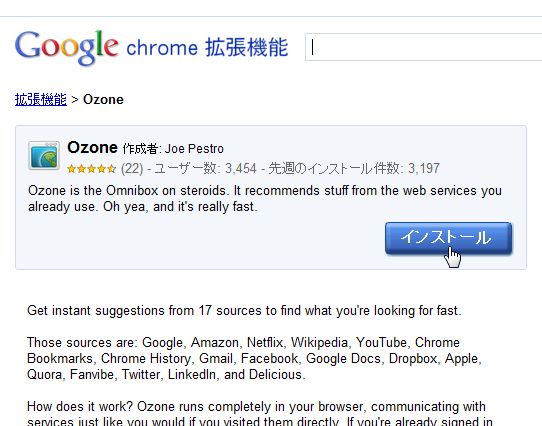Focus the extensions search box
Image resolution: width=542 pixels, height=426 pixels.
(423, 47)
